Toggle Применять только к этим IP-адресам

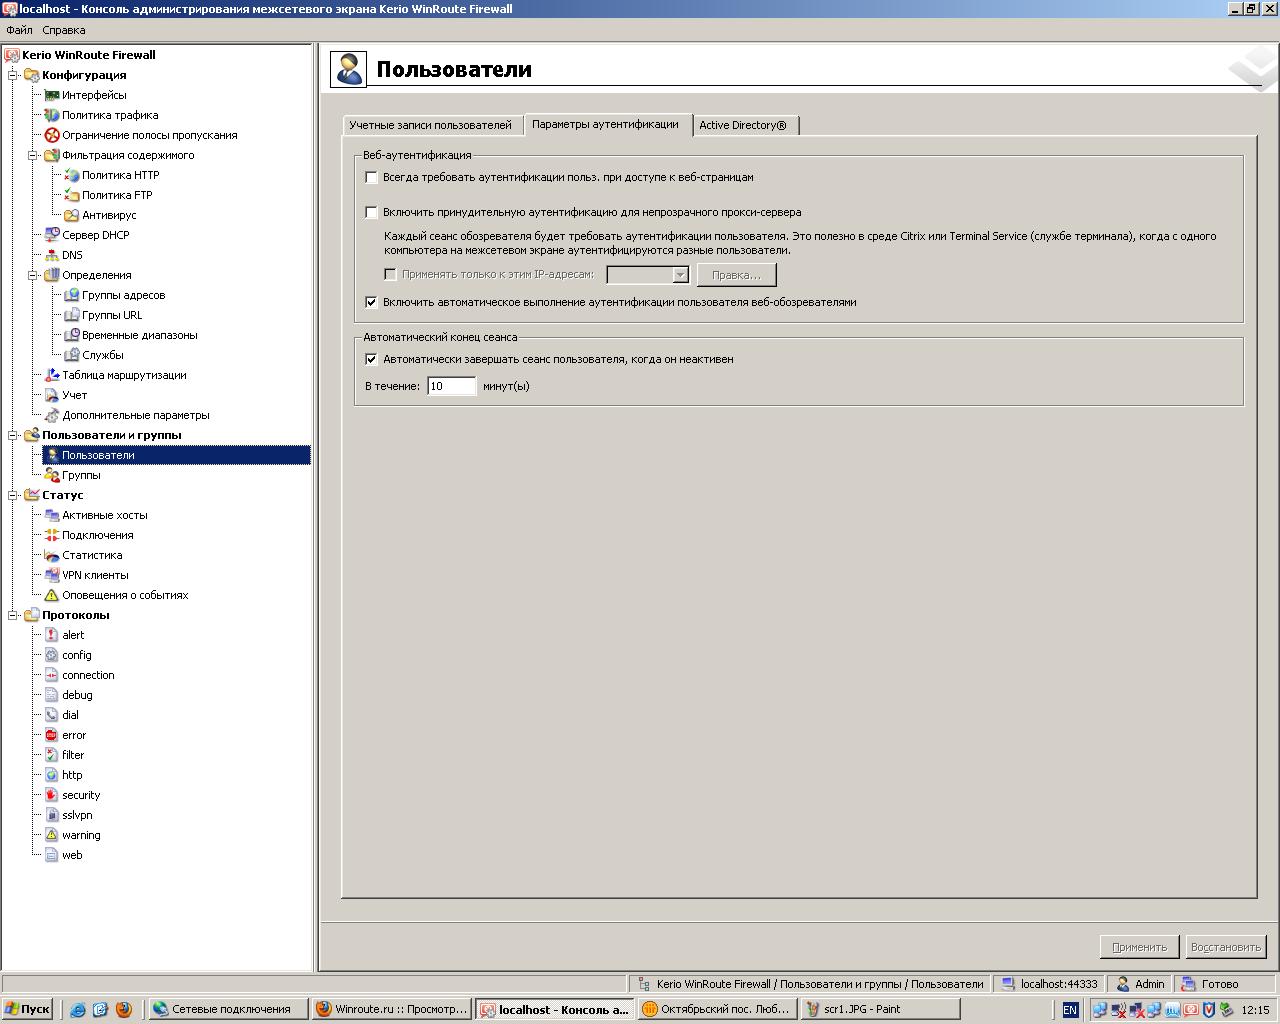click(x=390, y=274)
